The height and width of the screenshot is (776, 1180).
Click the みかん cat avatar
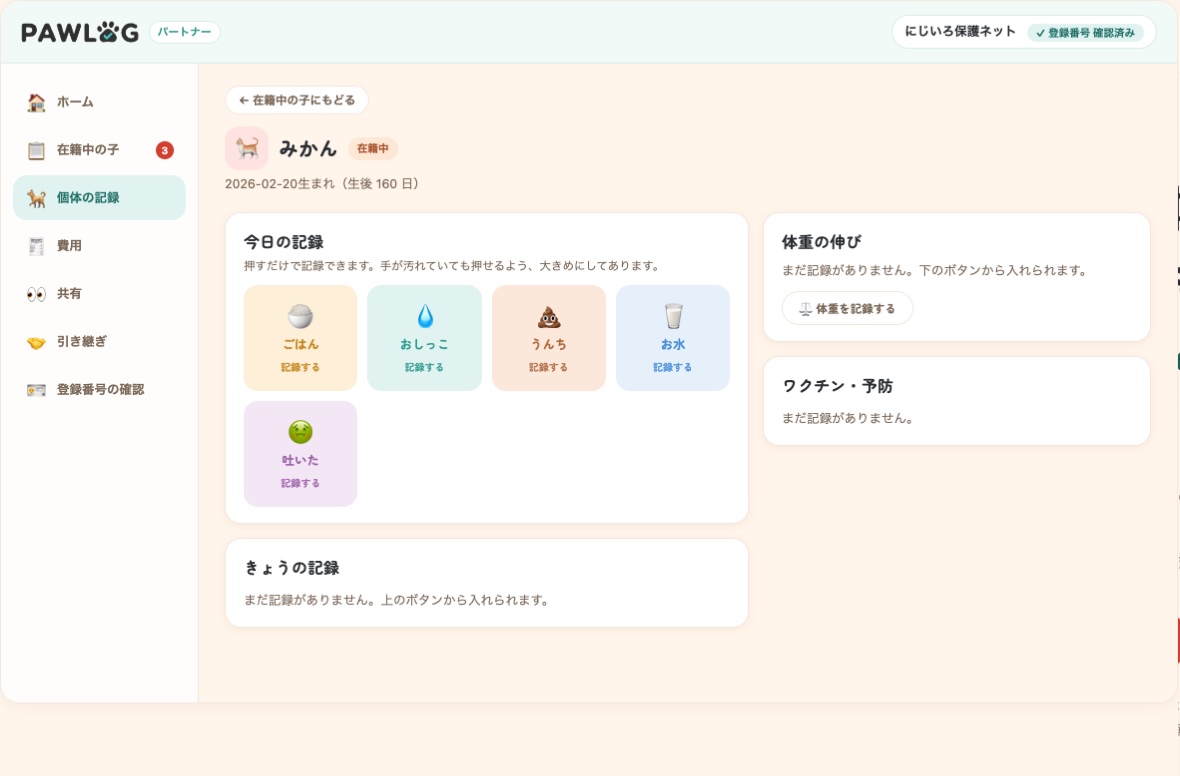(247, 148)
